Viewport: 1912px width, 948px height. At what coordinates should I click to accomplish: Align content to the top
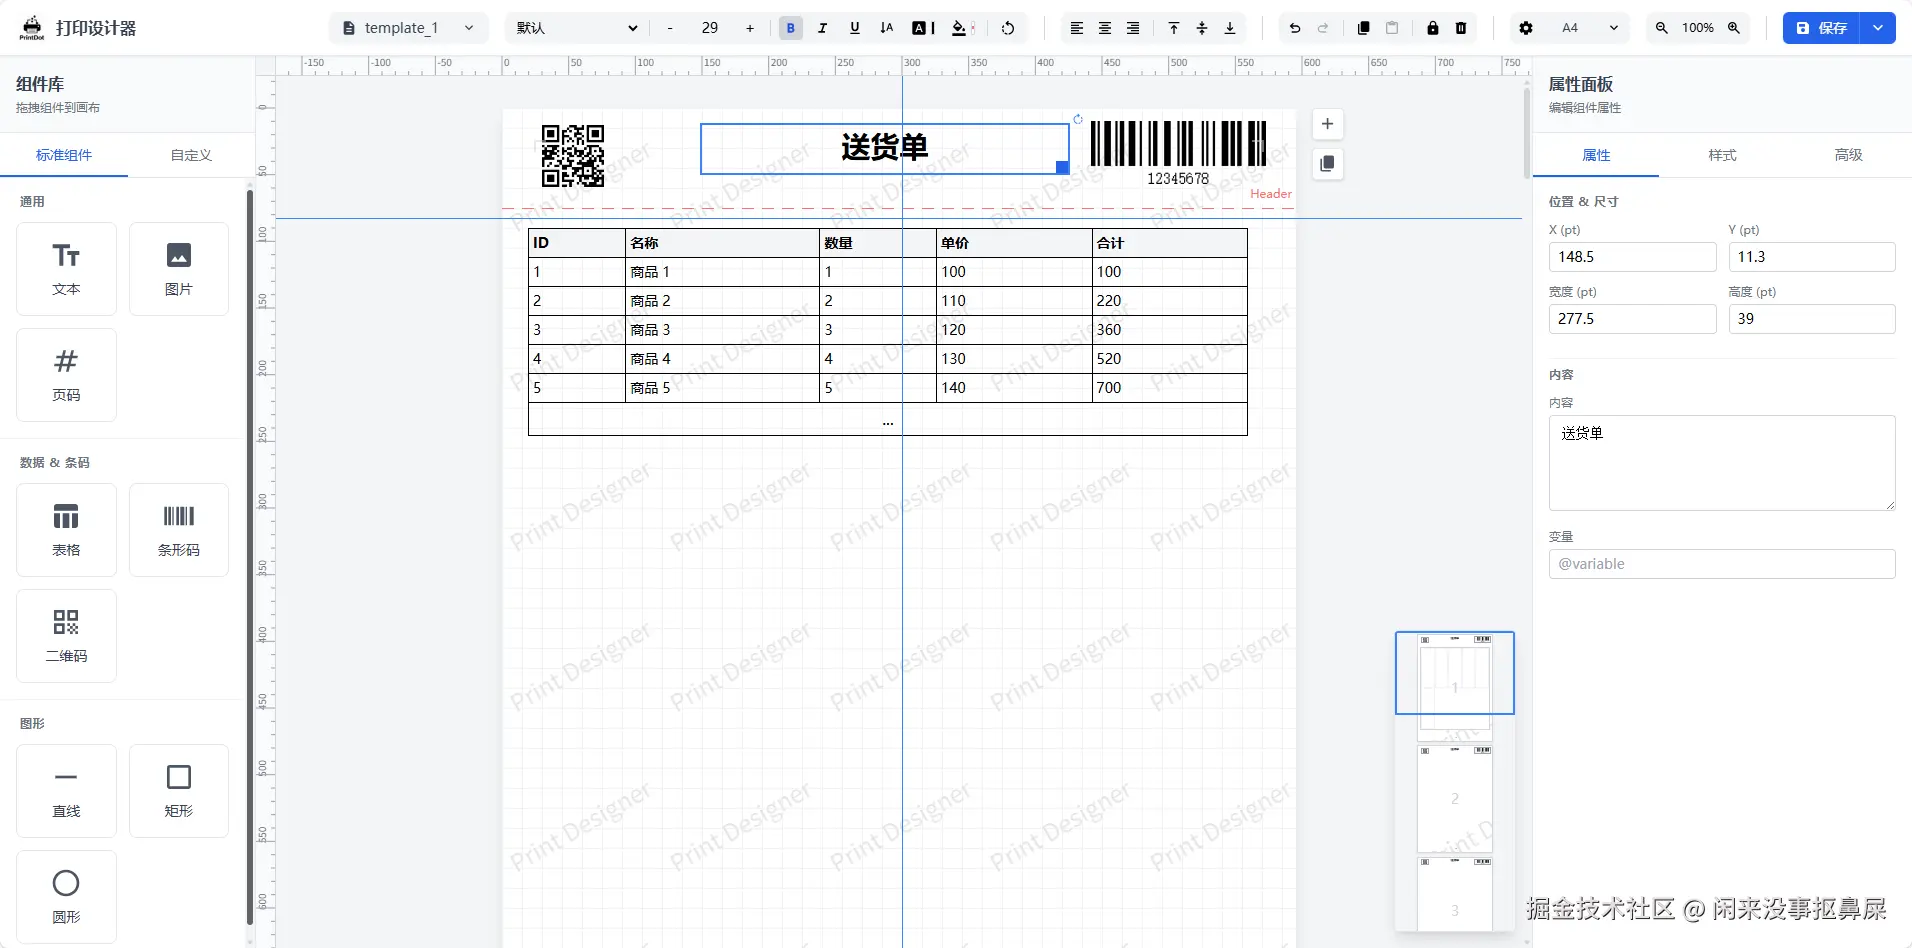coord(1174,28)
